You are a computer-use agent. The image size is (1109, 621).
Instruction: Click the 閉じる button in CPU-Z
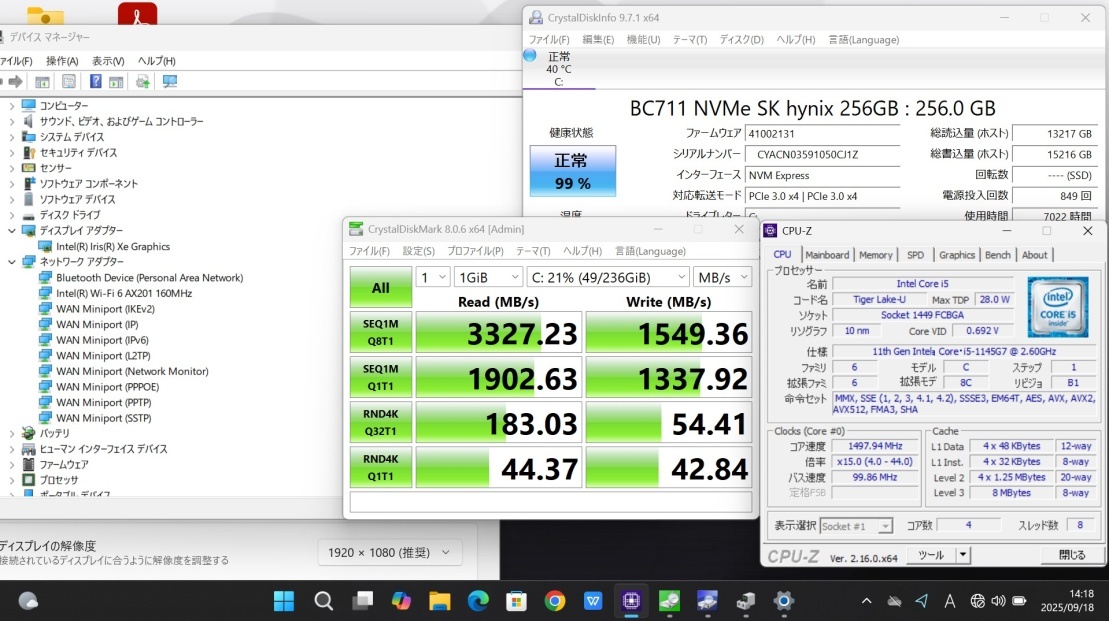(1071, 555)
